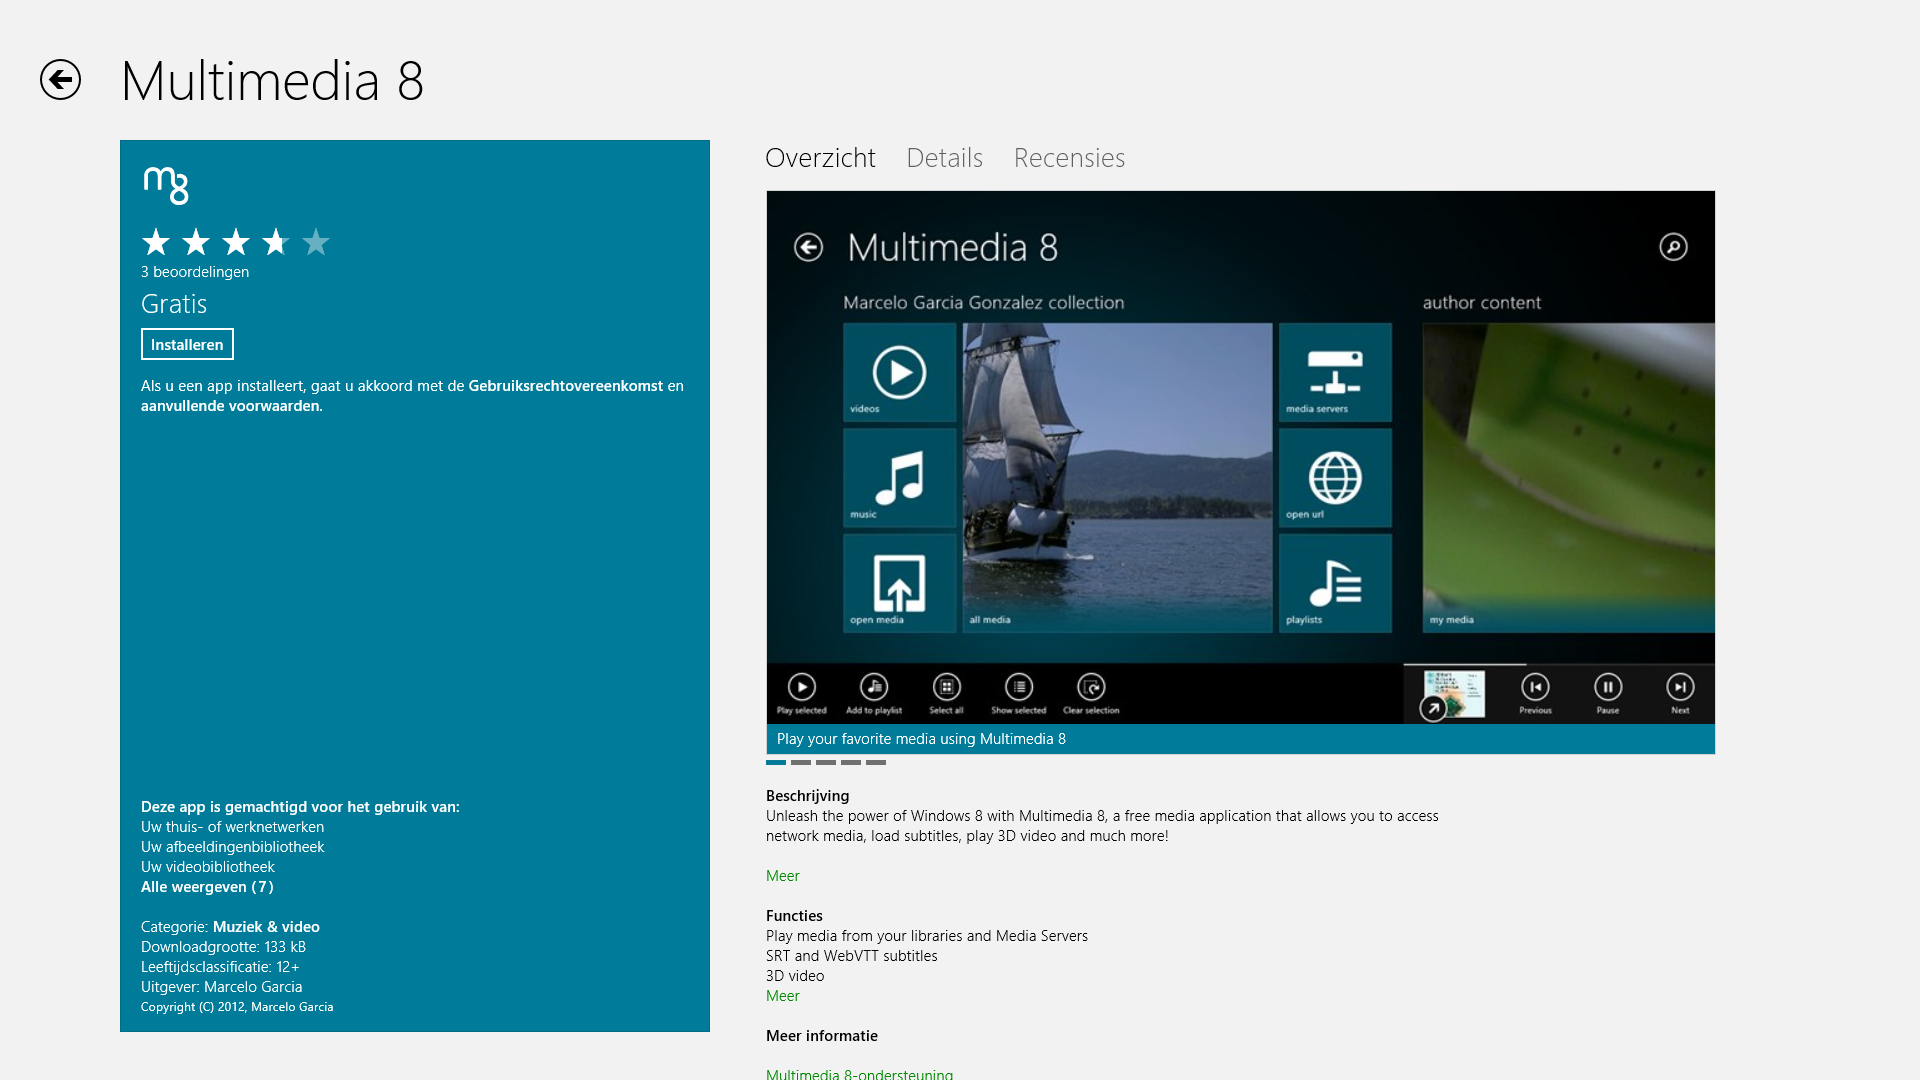Click the m8 app logo icon
The width and height of the screenshot is (1920, 1080).
[166, 185]
